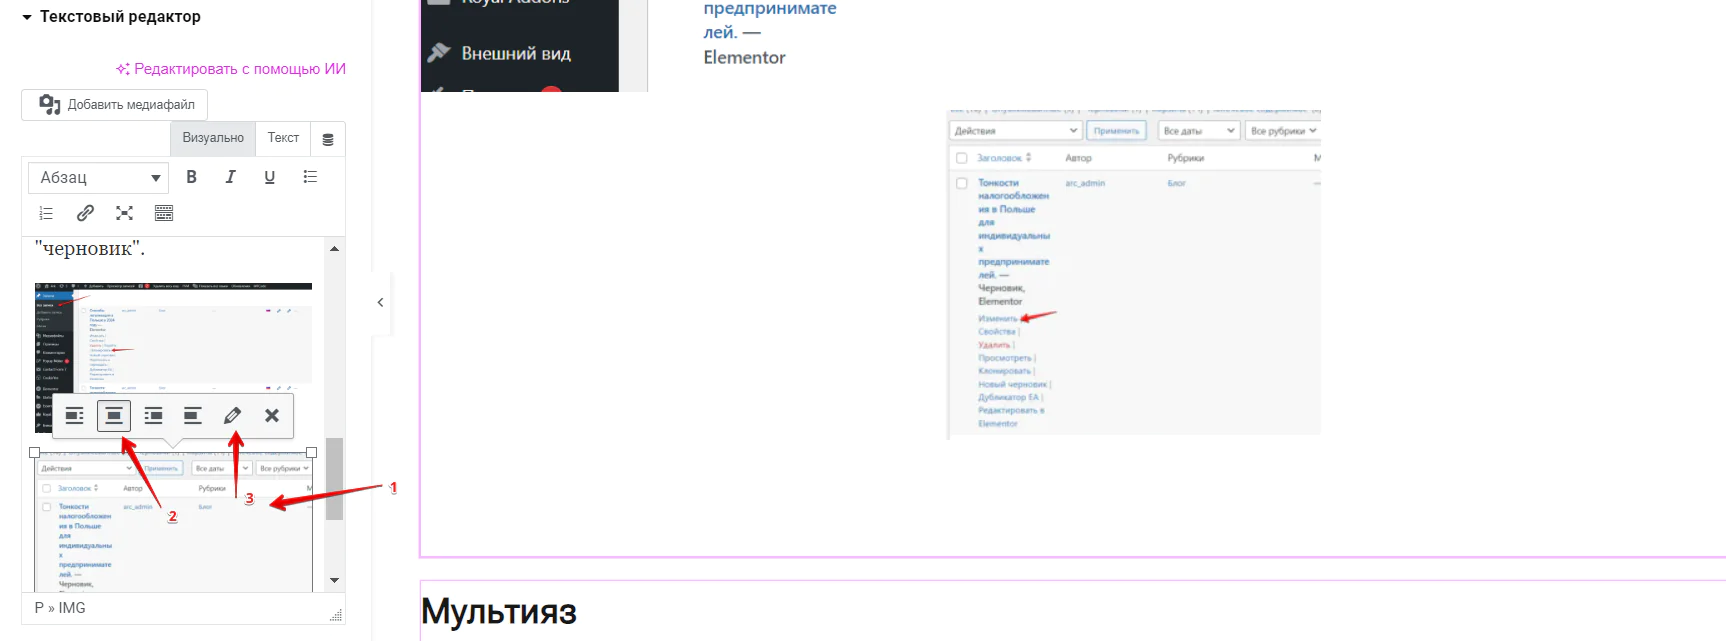Switch to the Визуально tab

pos(213,138)
